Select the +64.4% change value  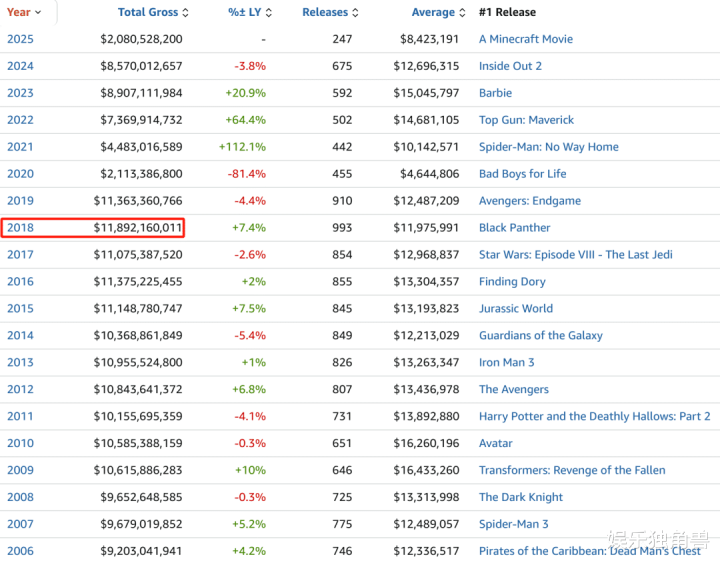(x=246, y=120)
